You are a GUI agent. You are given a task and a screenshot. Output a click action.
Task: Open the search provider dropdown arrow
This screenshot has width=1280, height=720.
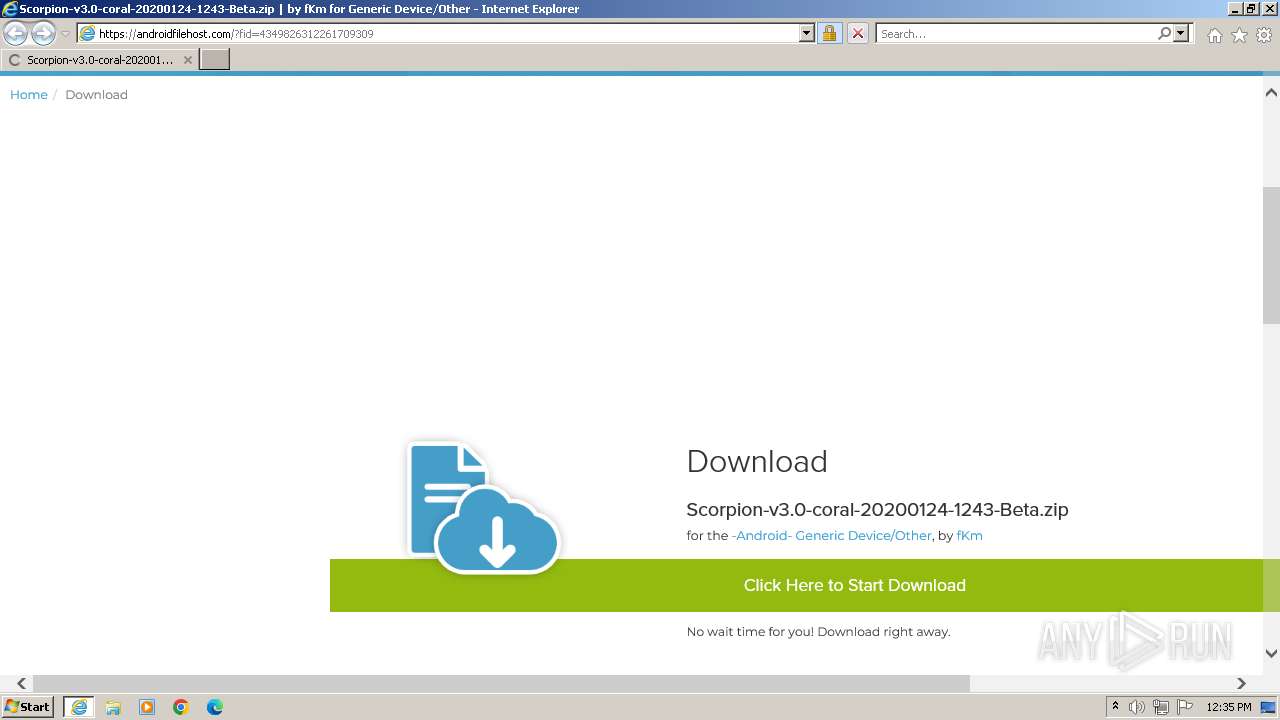1181,33
